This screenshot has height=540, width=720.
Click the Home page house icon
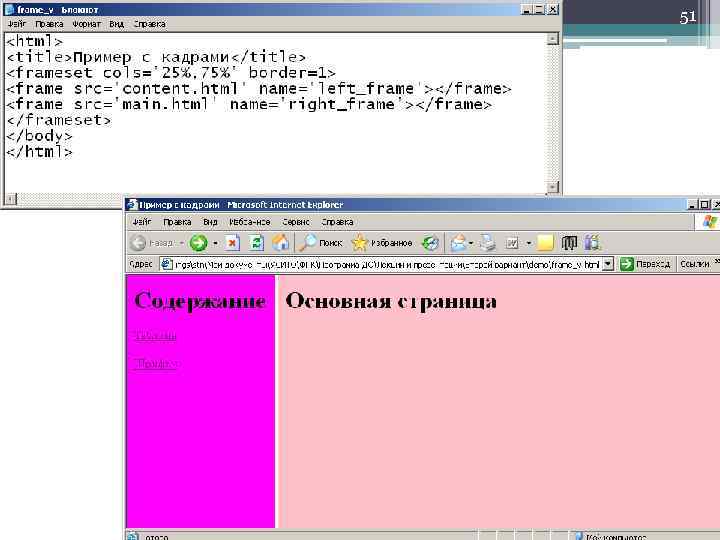[x=281, y=242]
